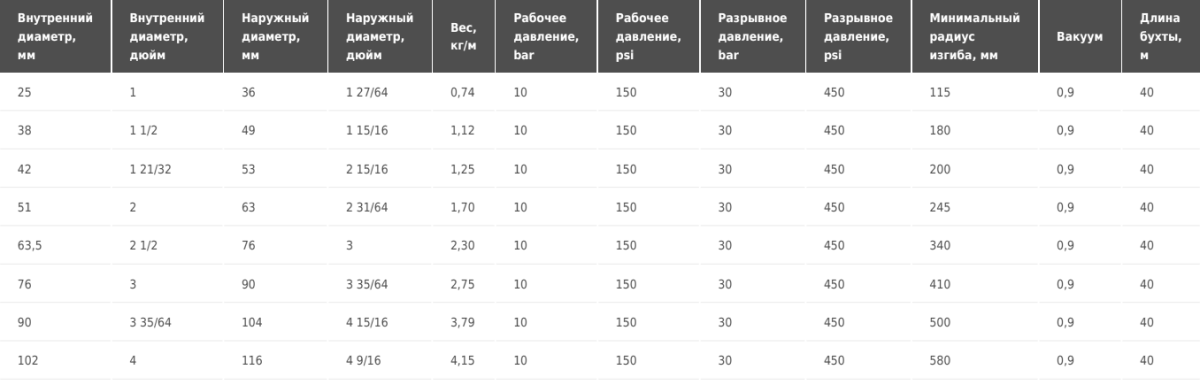Click the 'Рабочее давление, bar' header
This screenshot has width=1200, height=380.
pyautogui.click(x=546, y=37)
